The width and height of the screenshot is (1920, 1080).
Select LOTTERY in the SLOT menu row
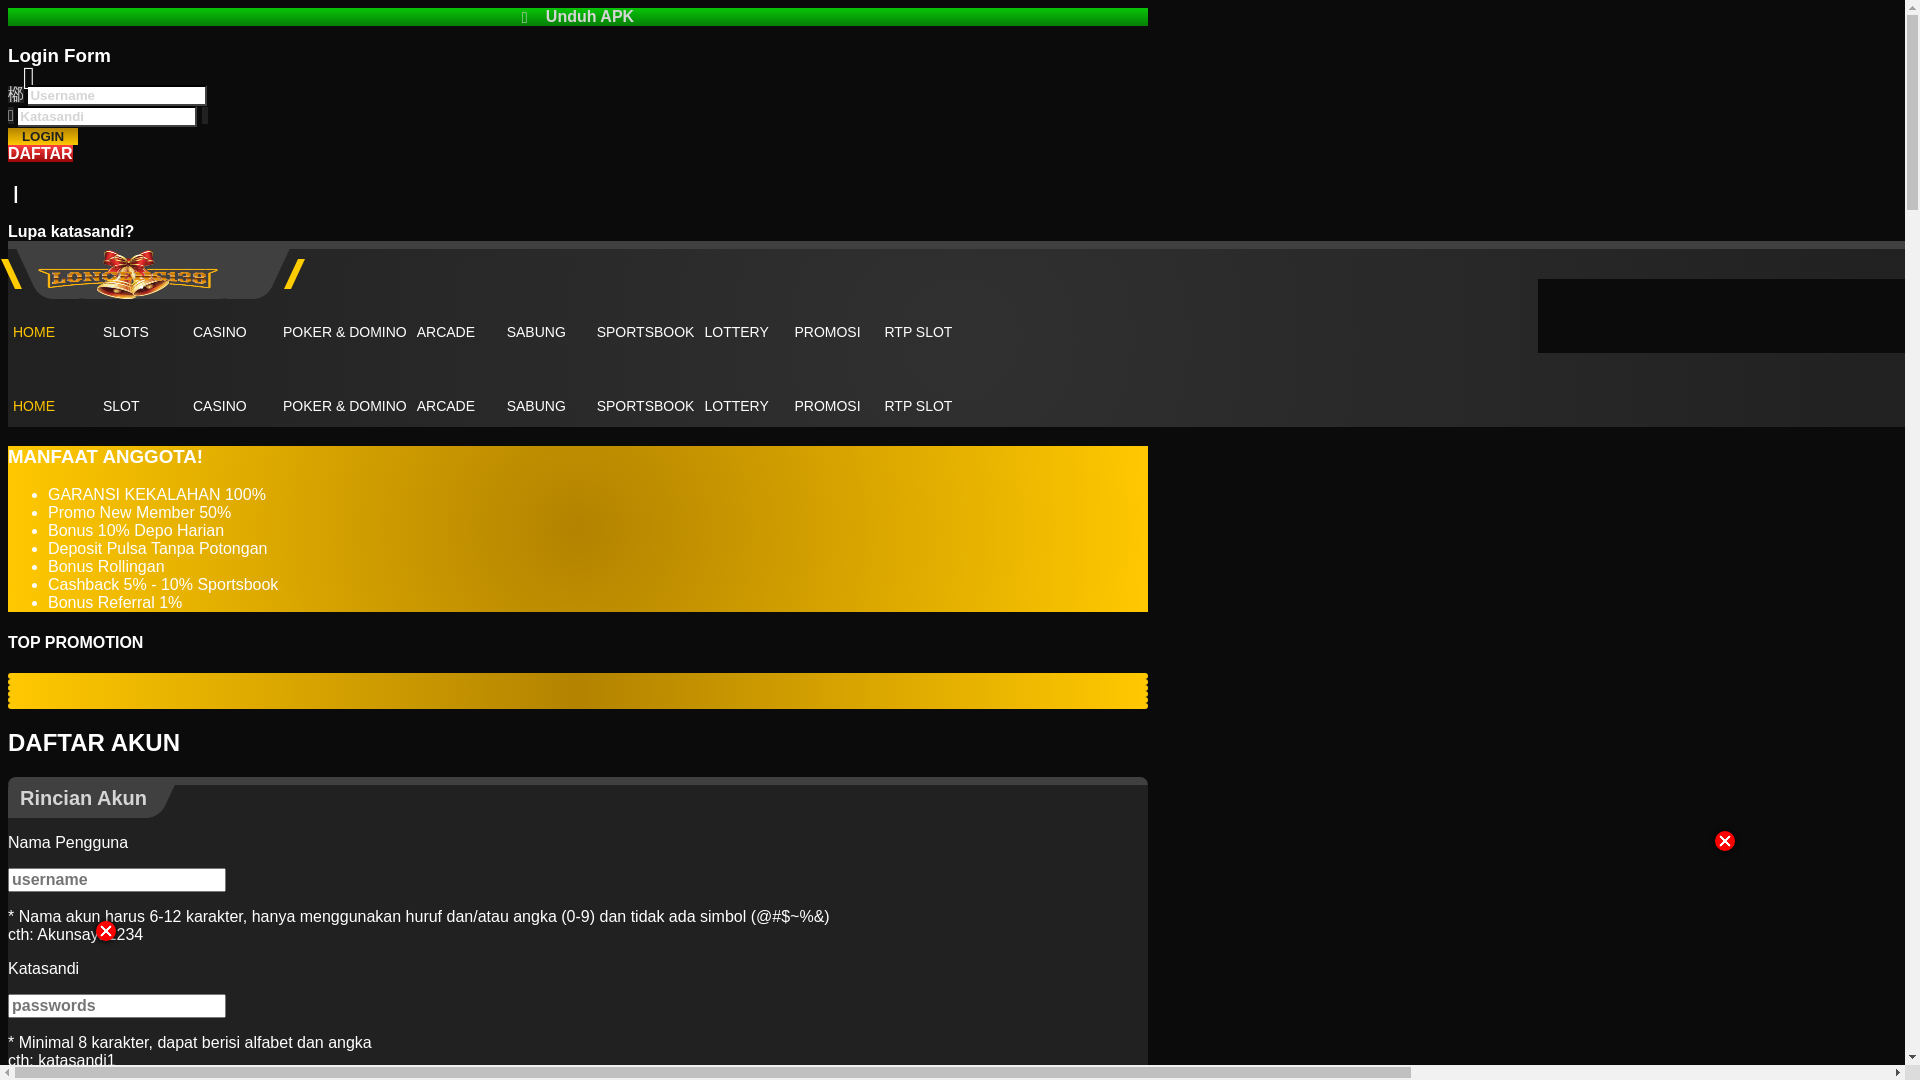pos(737,406)
